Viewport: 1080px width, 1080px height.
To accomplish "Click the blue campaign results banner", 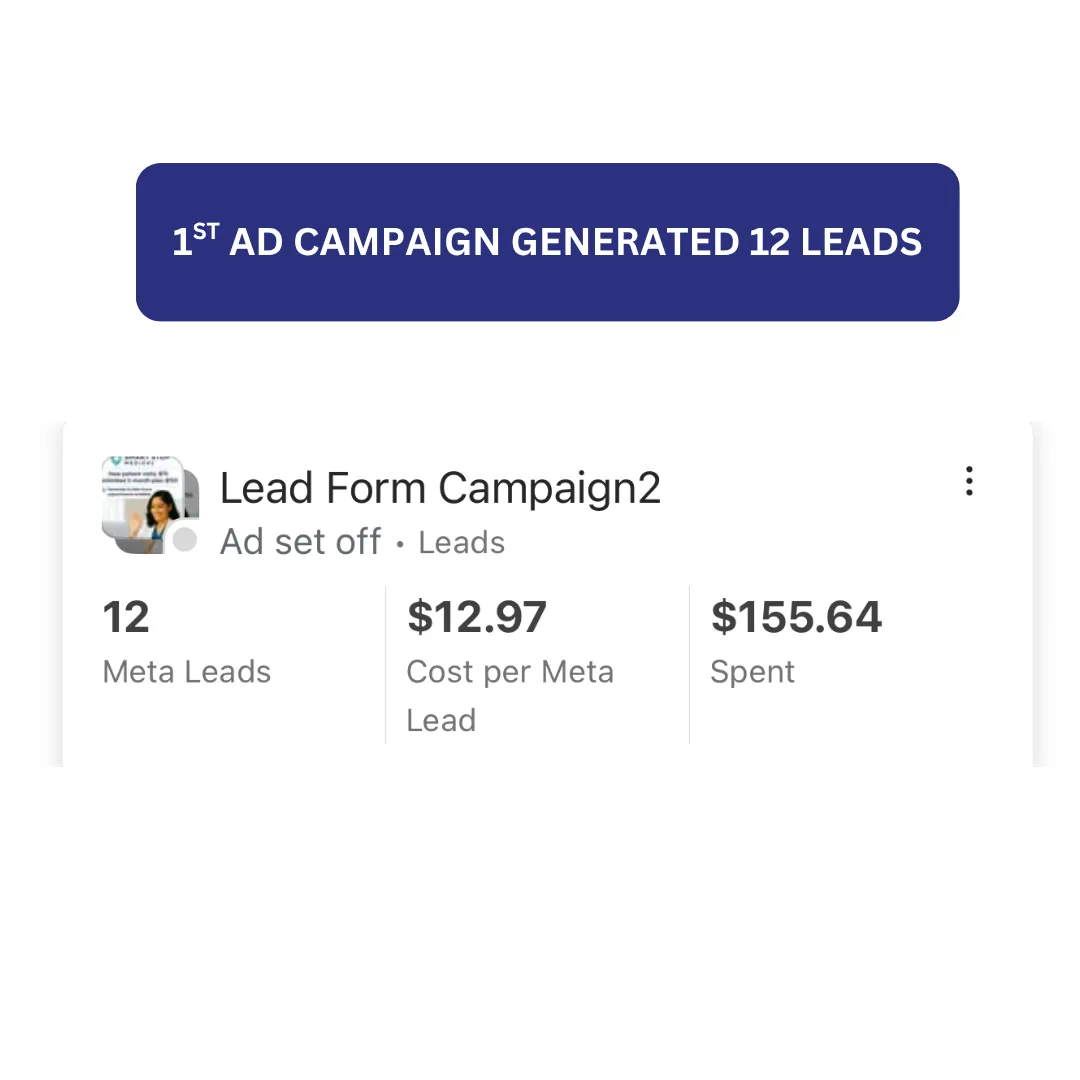I will pos(548,242).
